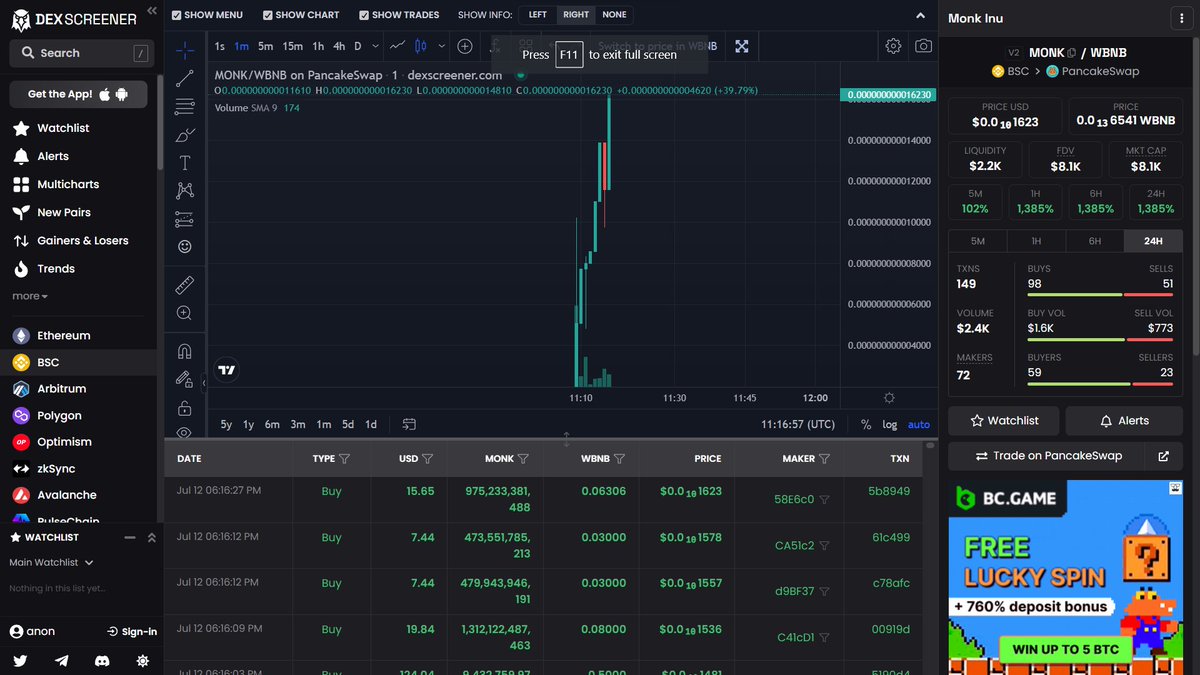Select Ethereum chain in sidebar
Screen dimensions: 1200x675
pos(64,336)
